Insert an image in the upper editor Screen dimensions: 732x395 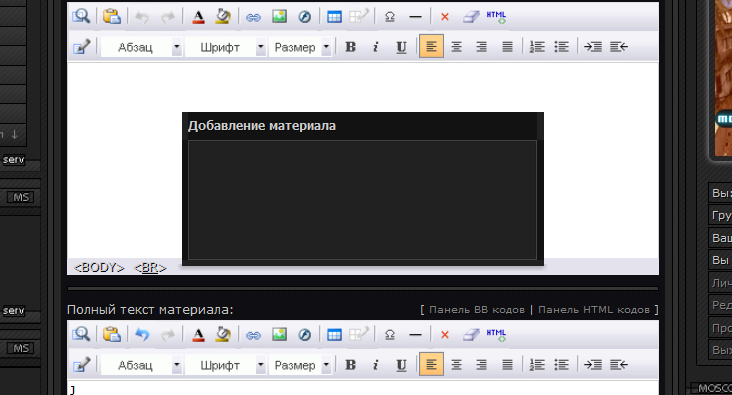279,17
